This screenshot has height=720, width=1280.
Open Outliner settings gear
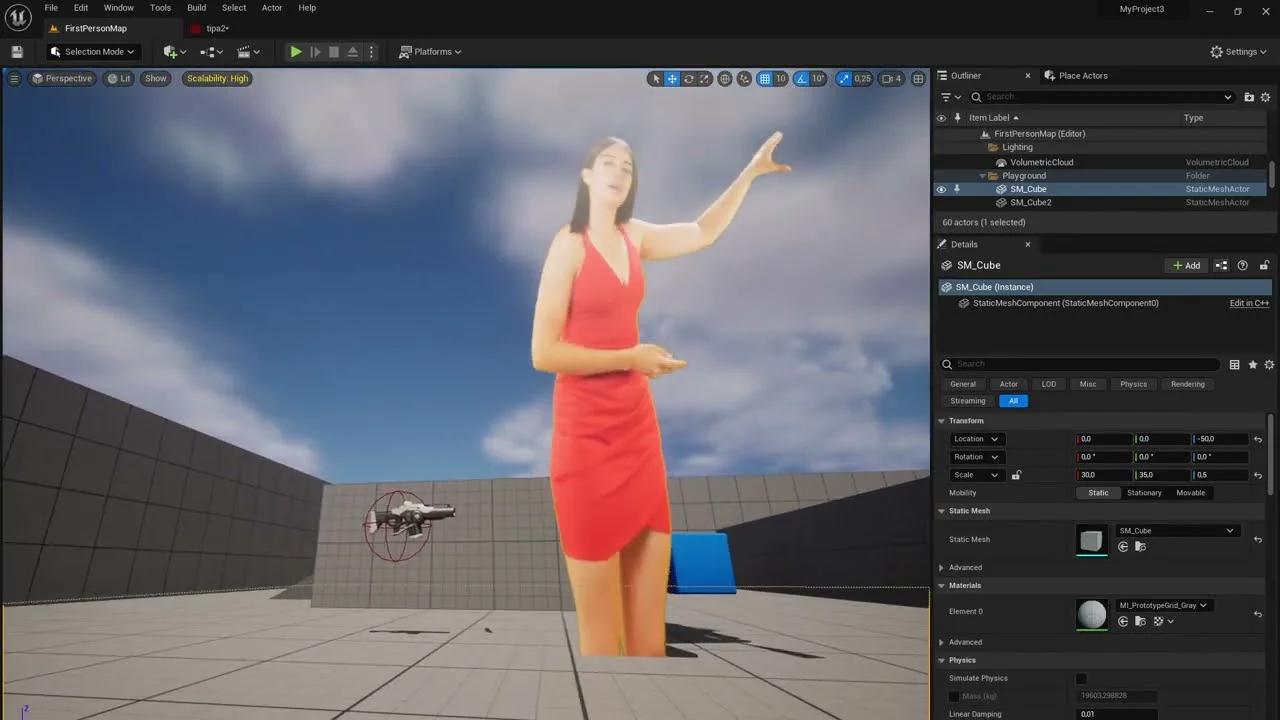[x=1266, y=97]
